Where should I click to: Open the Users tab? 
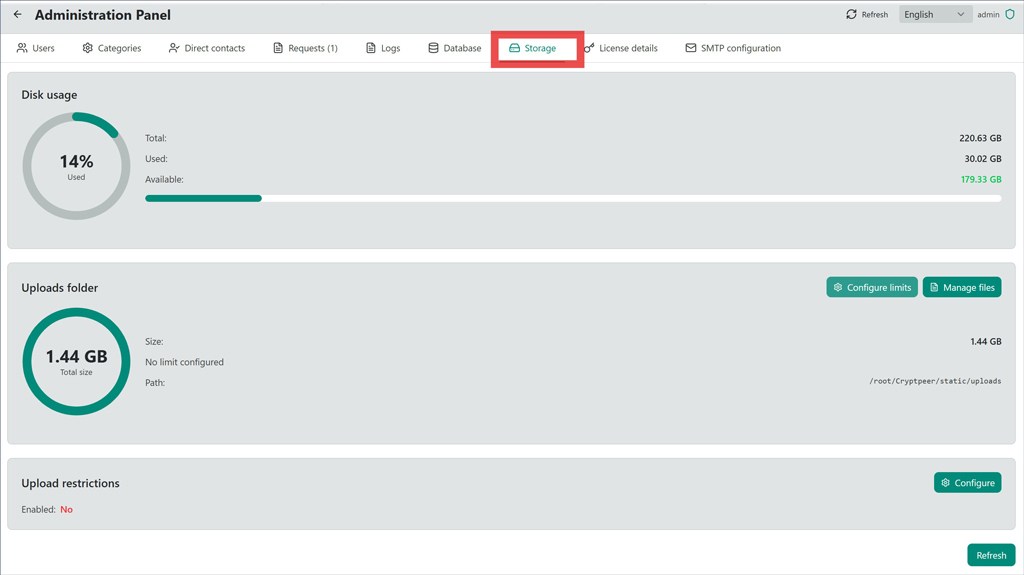tap(35, 48)
